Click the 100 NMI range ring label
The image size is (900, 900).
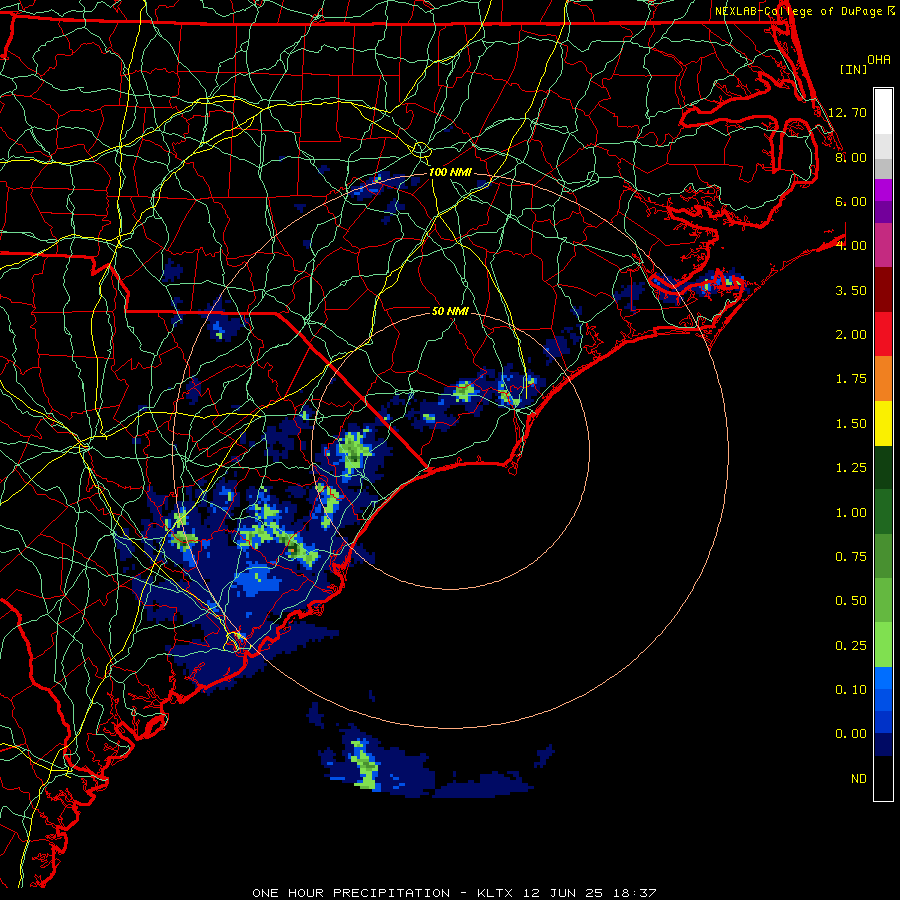450,172
